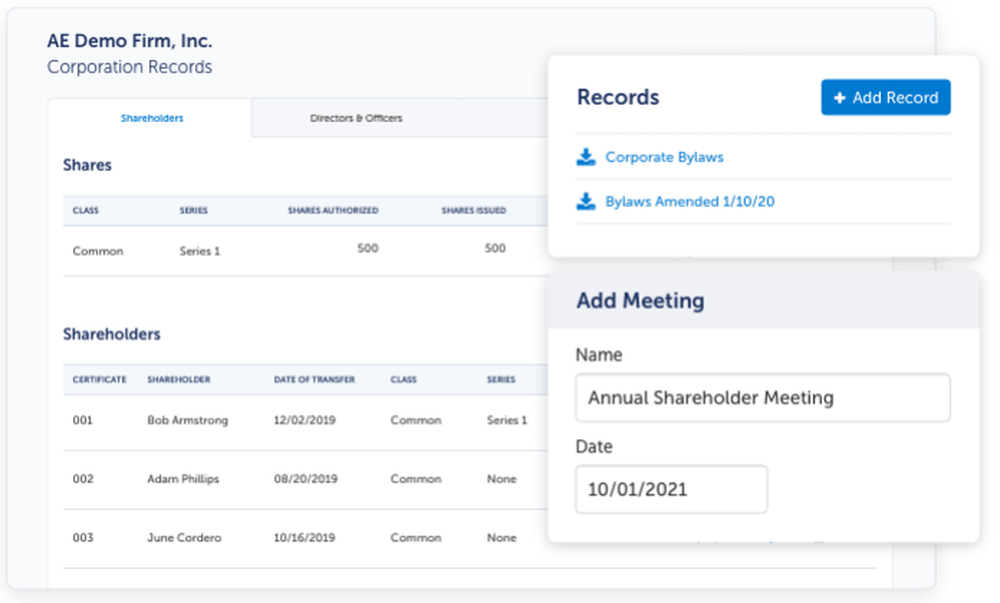Click the download icon beside Corporate Bylaws
Viewport: 1000px width, 603px height.
pos(585,157)
